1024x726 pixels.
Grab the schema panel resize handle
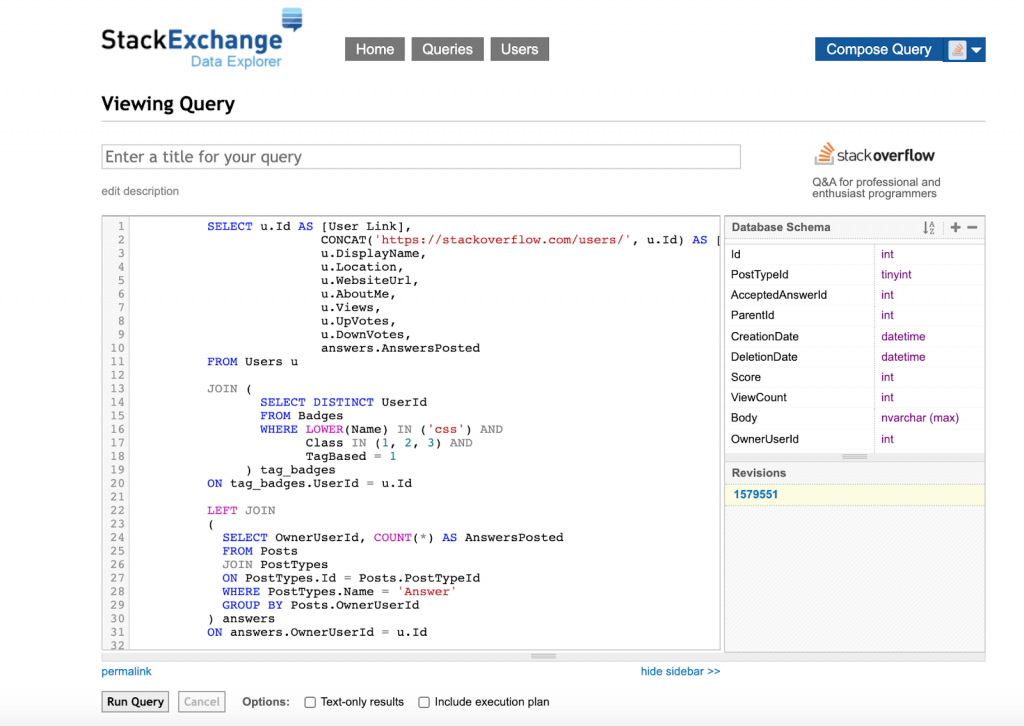(854, 456)
